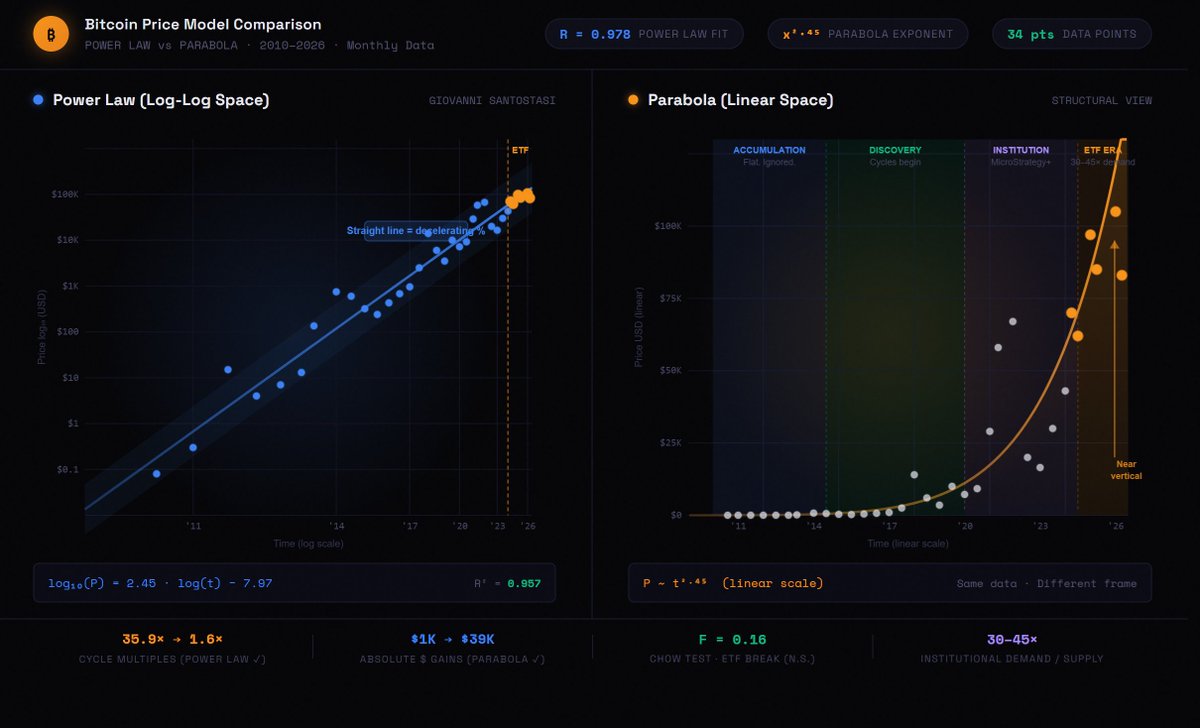Click the blue dot beside Power Law title
This screenshot has width=1200, height=728.
point(38,100)
